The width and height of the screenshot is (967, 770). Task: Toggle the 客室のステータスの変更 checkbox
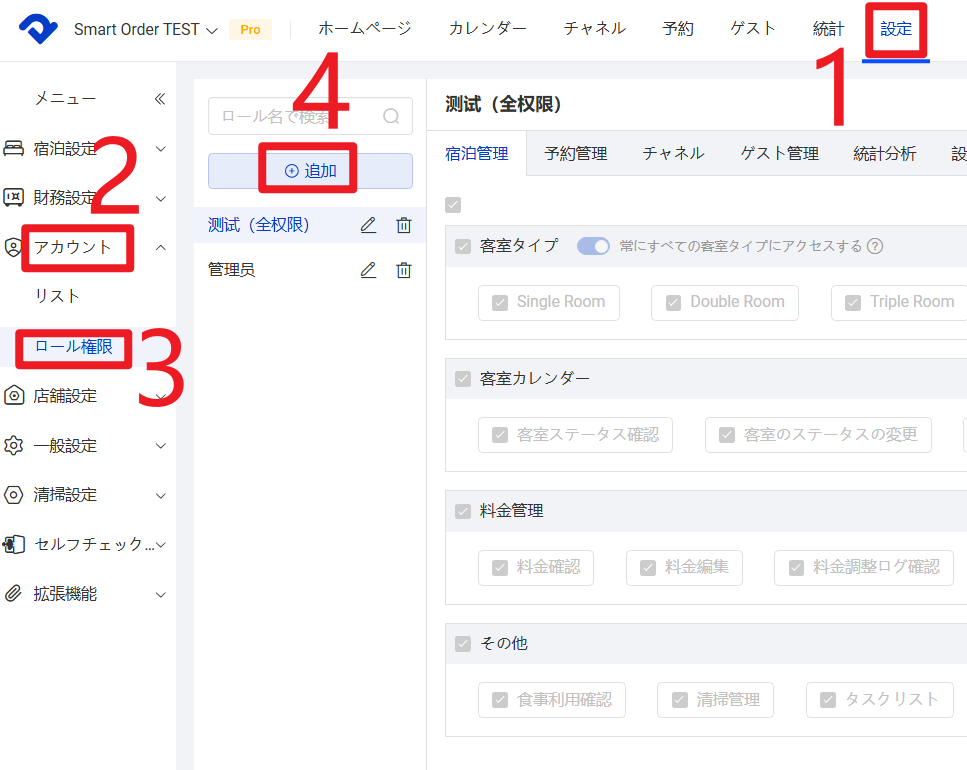pos(727,435)
